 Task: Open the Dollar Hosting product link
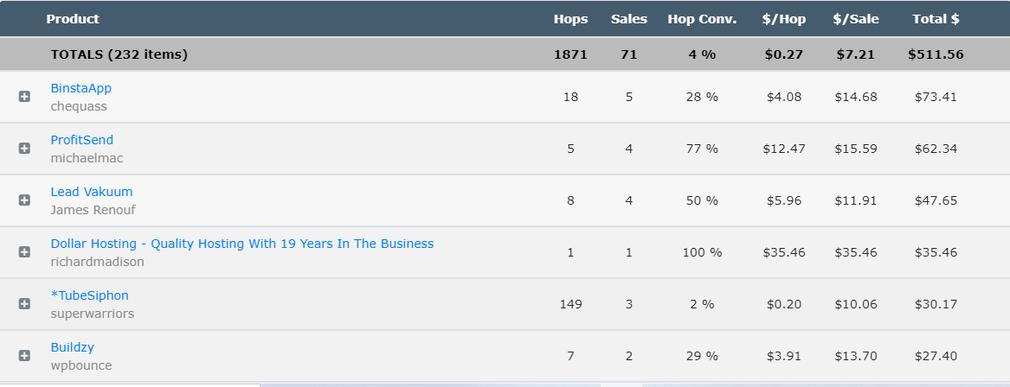(x=242, y=243)
